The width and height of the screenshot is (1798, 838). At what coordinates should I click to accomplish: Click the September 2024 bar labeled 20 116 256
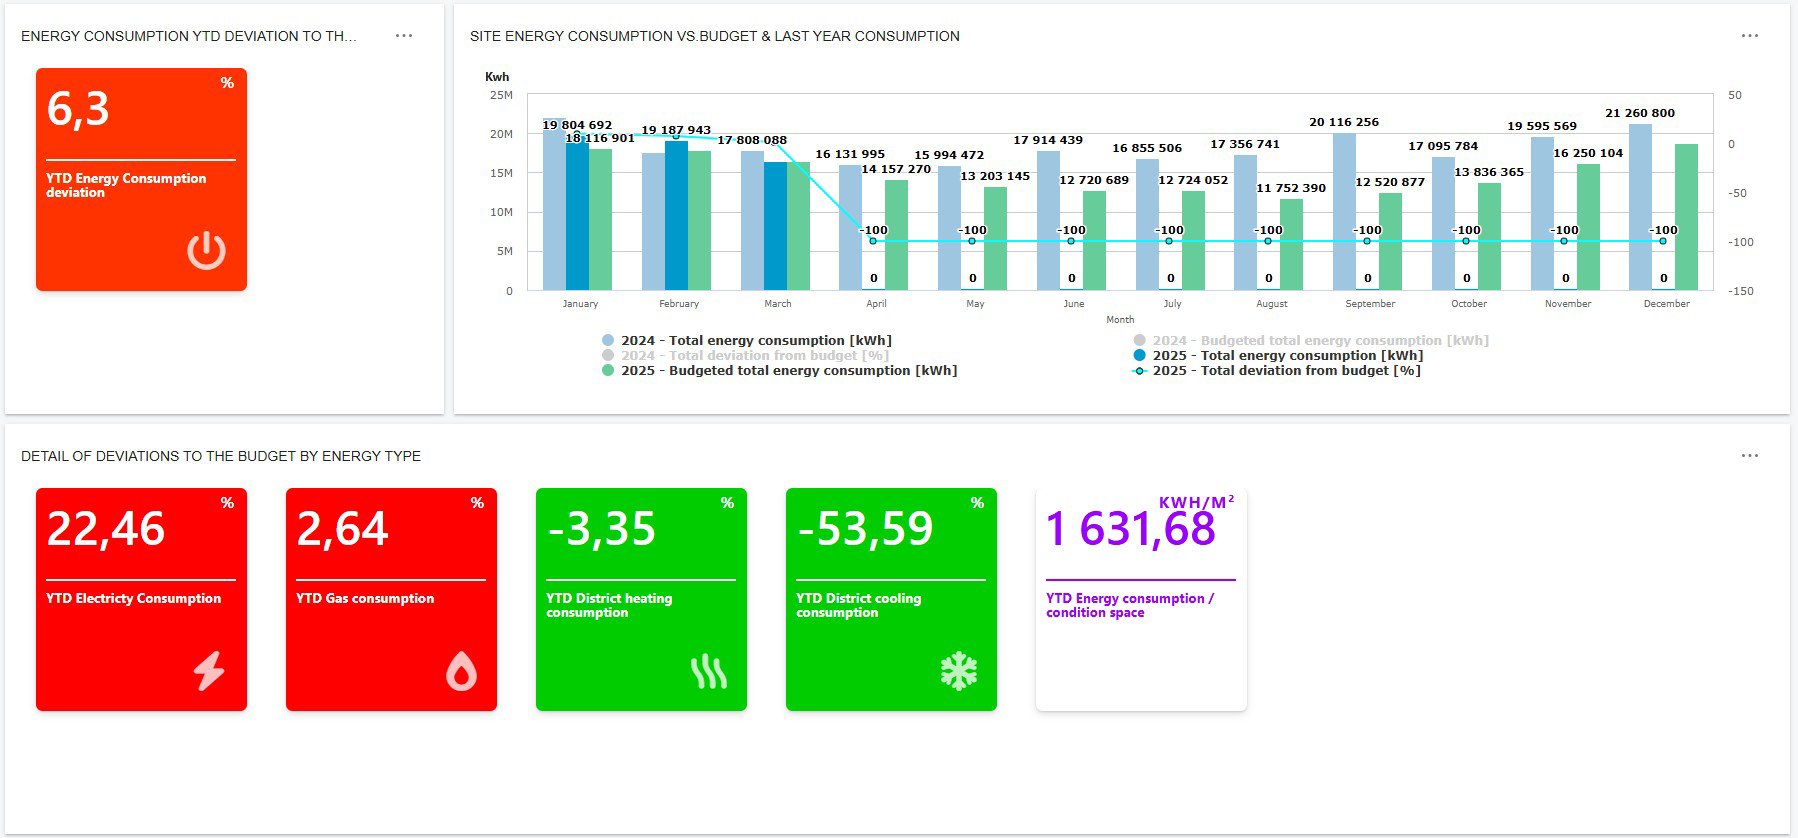[x=1344, y=211]
